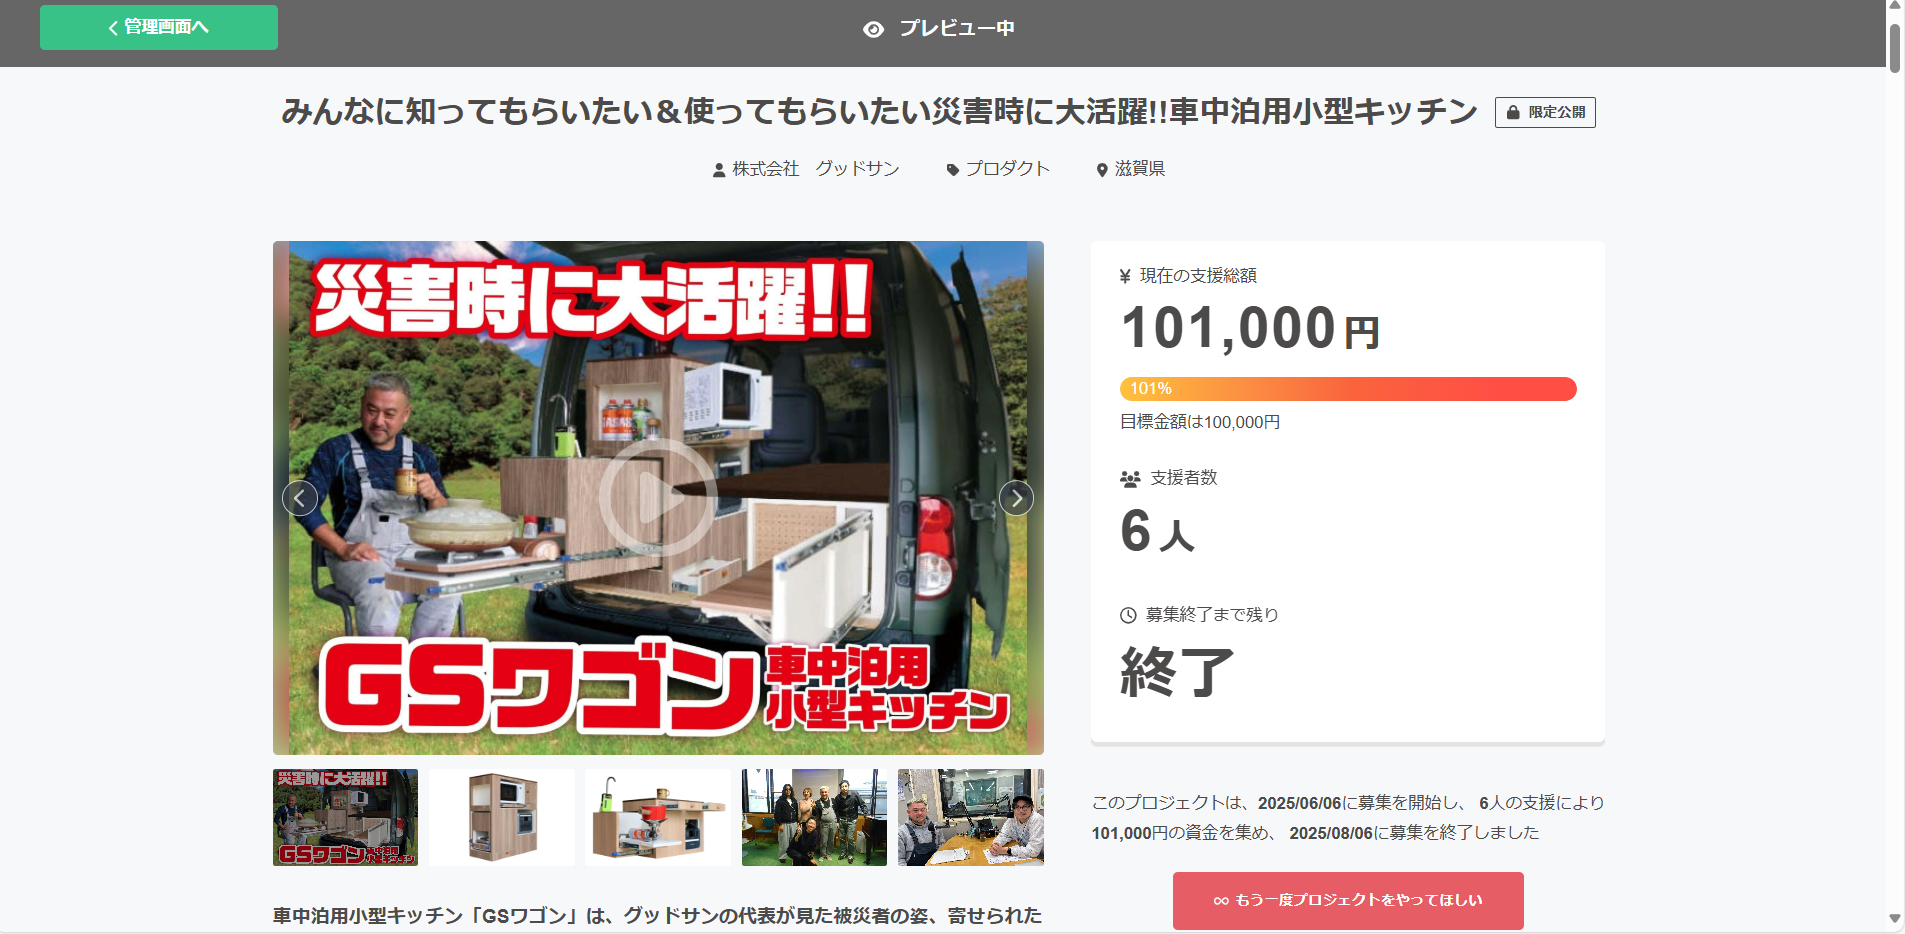
Task: Select the first GSワゴン banner thumbnail
Action: [345, 817]
